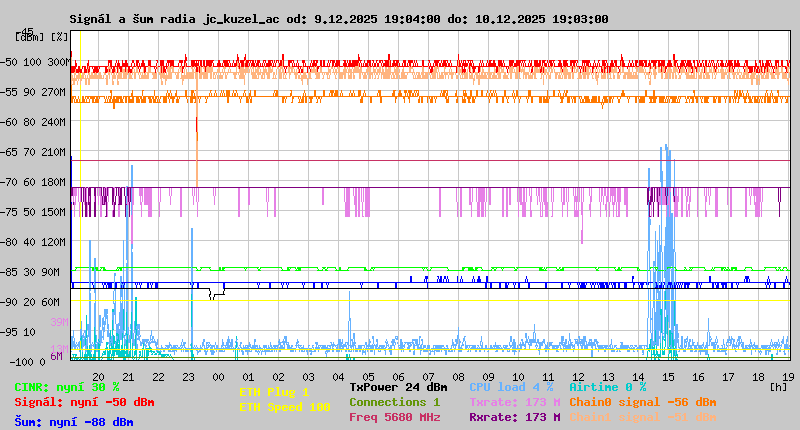Click the '-65 70 210M' y-axis label
Image resolution: width=800 pixels, height=430 pixels.
(35, 153)
